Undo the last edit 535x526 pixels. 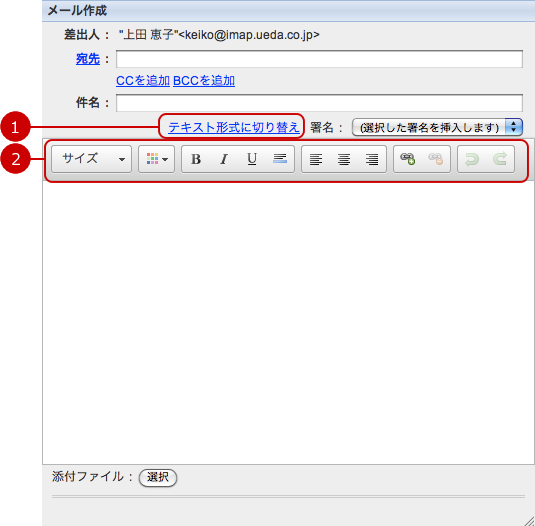tap(472, 159)
